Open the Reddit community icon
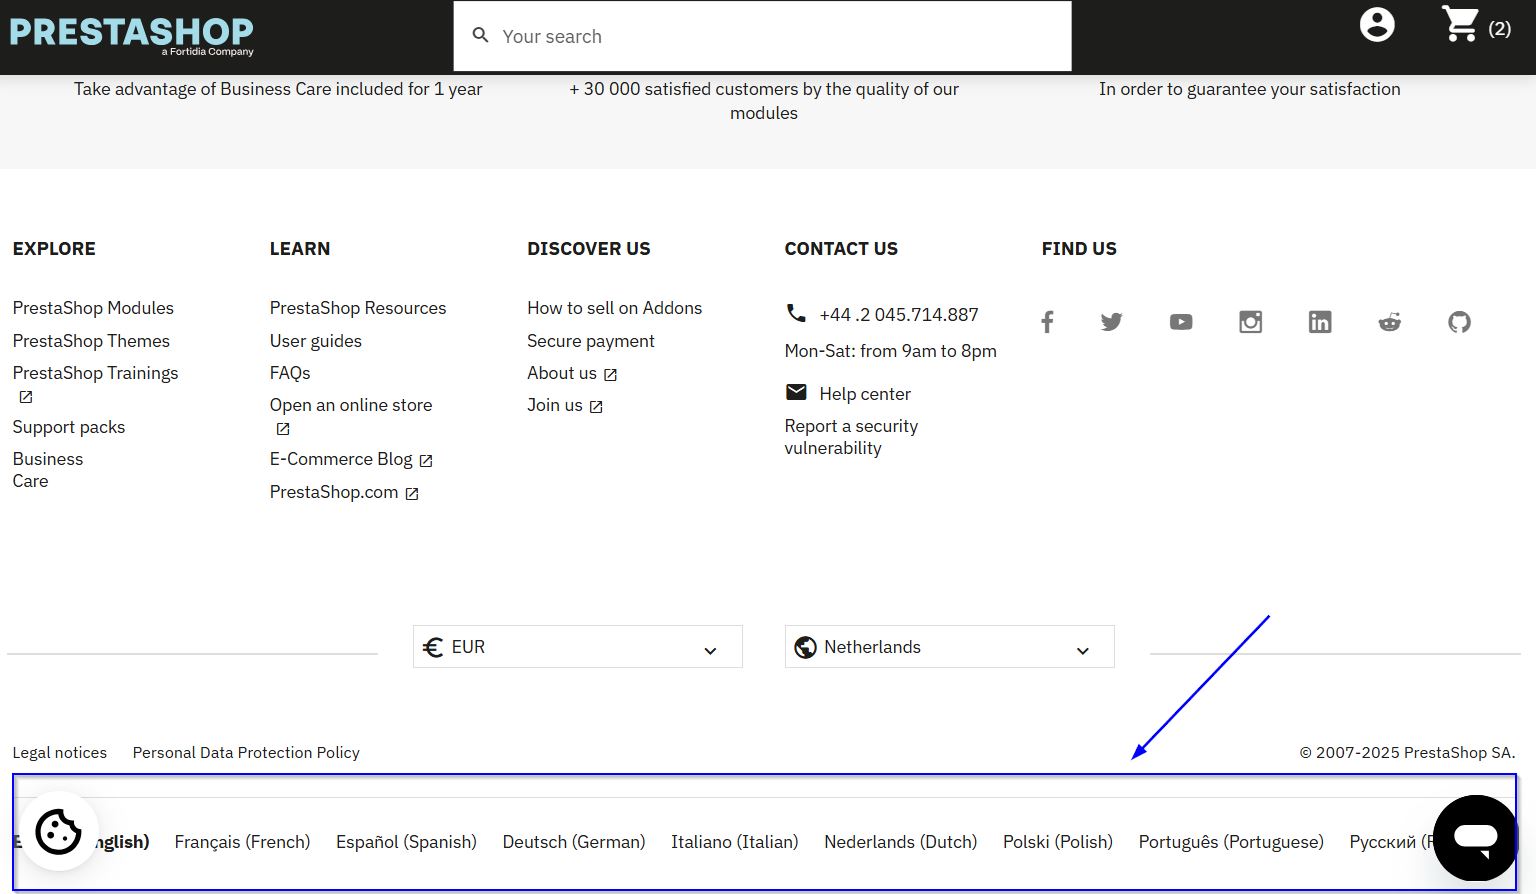The width and height of the screenshot is (1536, 894). click(1390, 322)
